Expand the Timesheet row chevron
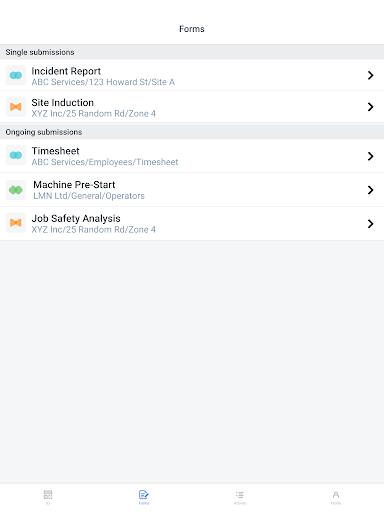Viewport: 384px width, 512px height. (370, 156)
